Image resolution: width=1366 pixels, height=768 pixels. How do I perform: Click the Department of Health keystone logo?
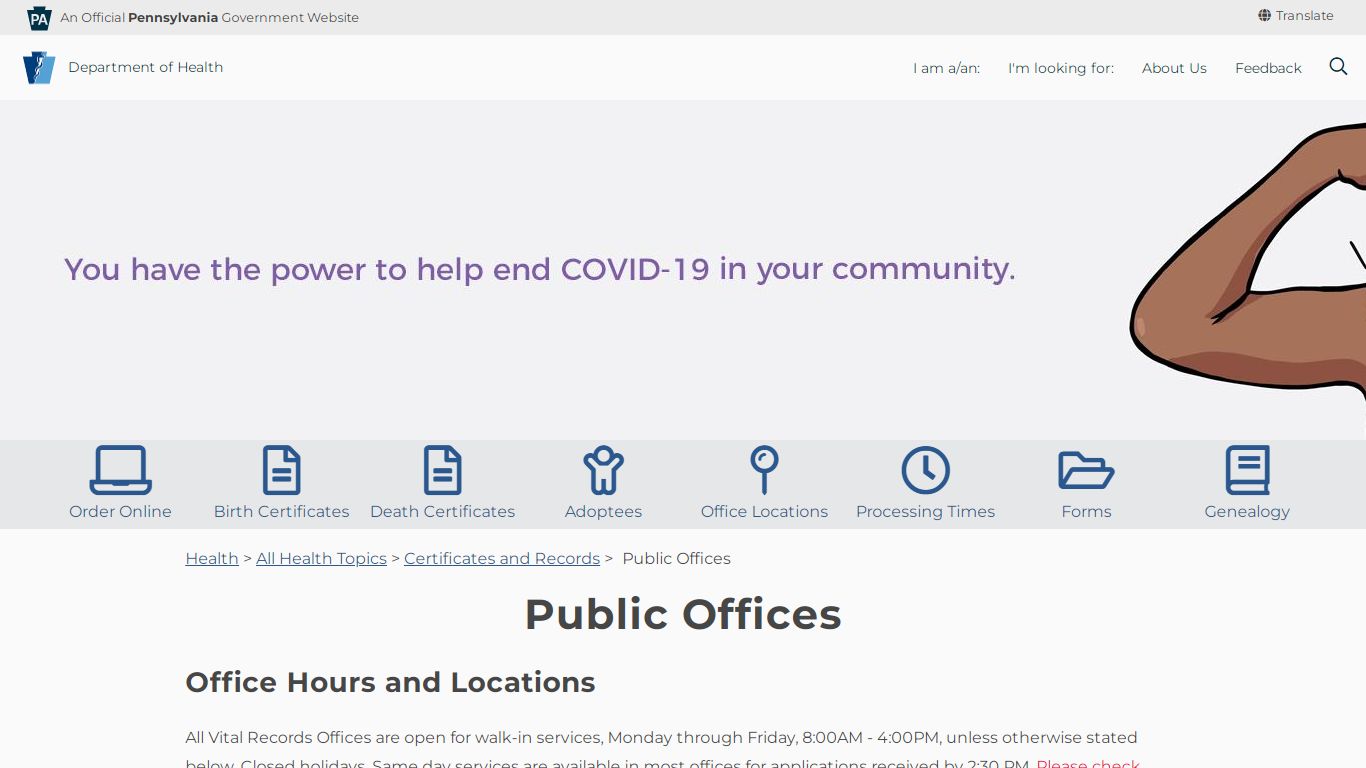point(39,68)
